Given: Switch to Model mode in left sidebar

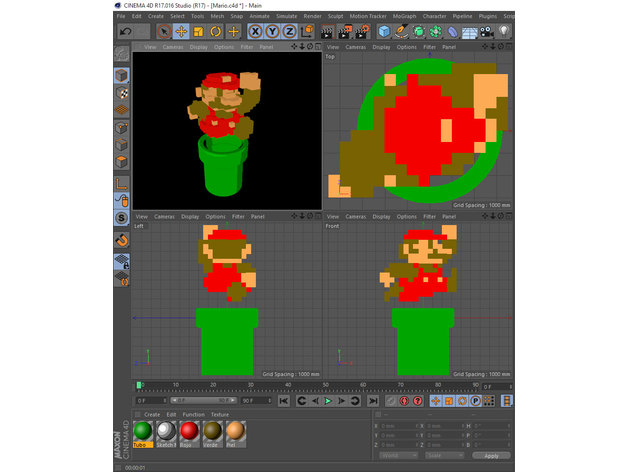Looking at the screenshot, I should tap(121, 75).
